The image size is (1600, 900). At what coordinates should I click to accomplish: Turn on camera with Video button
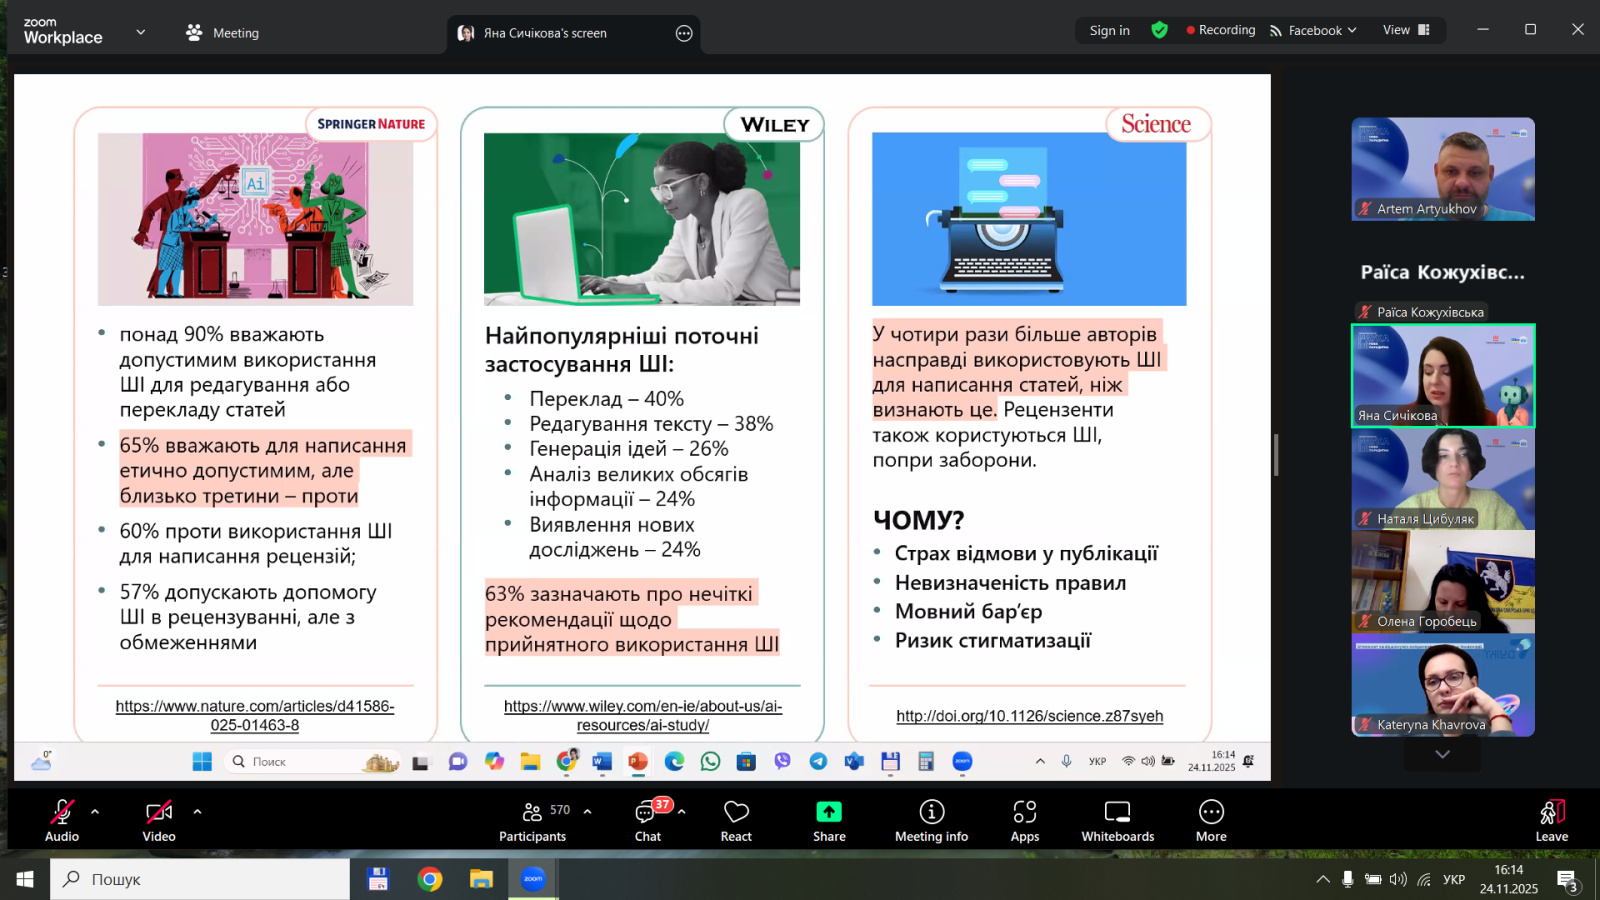tap(159, 819)
